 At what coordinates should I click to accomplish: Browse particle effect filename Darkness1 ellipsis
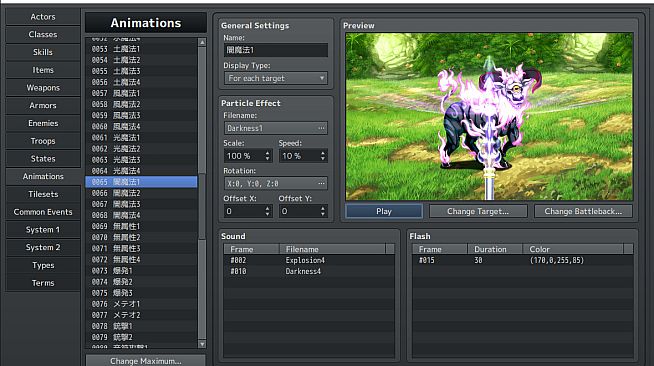(321, 128)
